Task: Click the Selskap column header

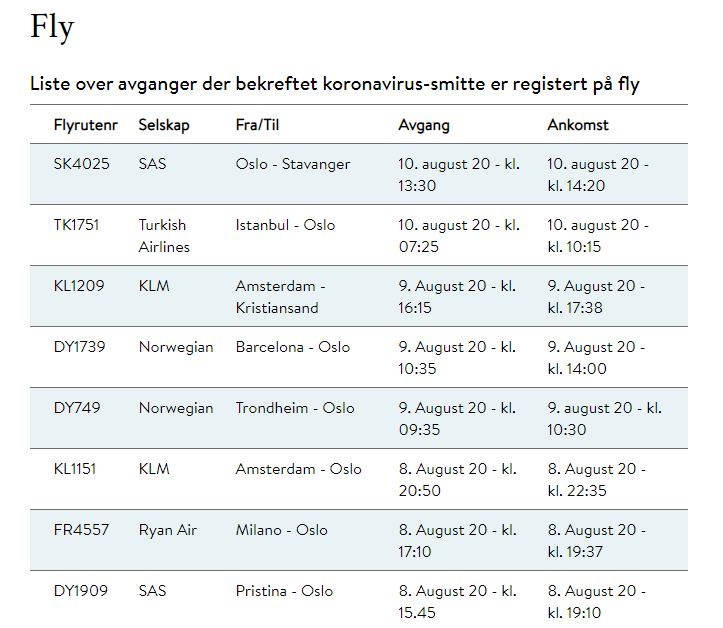Action: click(164, 125)
